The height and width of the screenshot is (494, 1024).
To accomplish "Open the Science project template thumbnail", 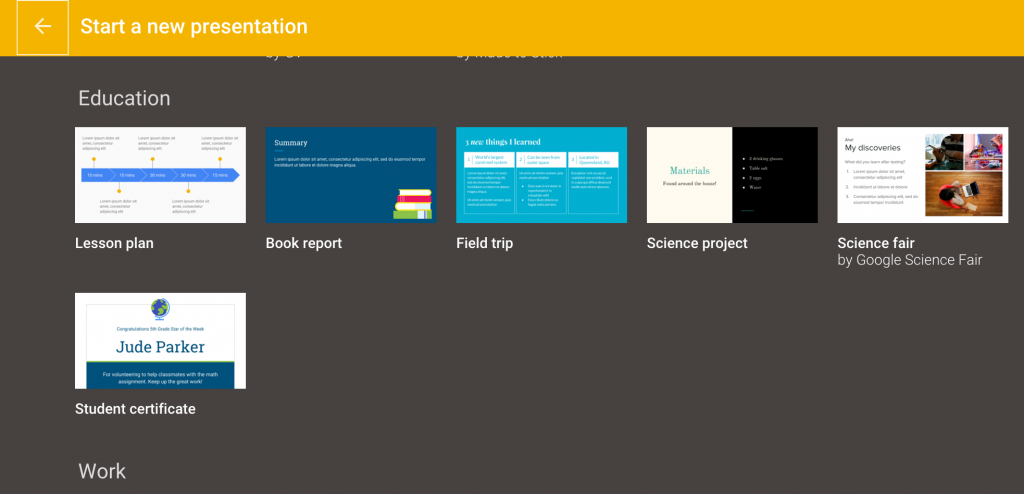I will point(732,175).
